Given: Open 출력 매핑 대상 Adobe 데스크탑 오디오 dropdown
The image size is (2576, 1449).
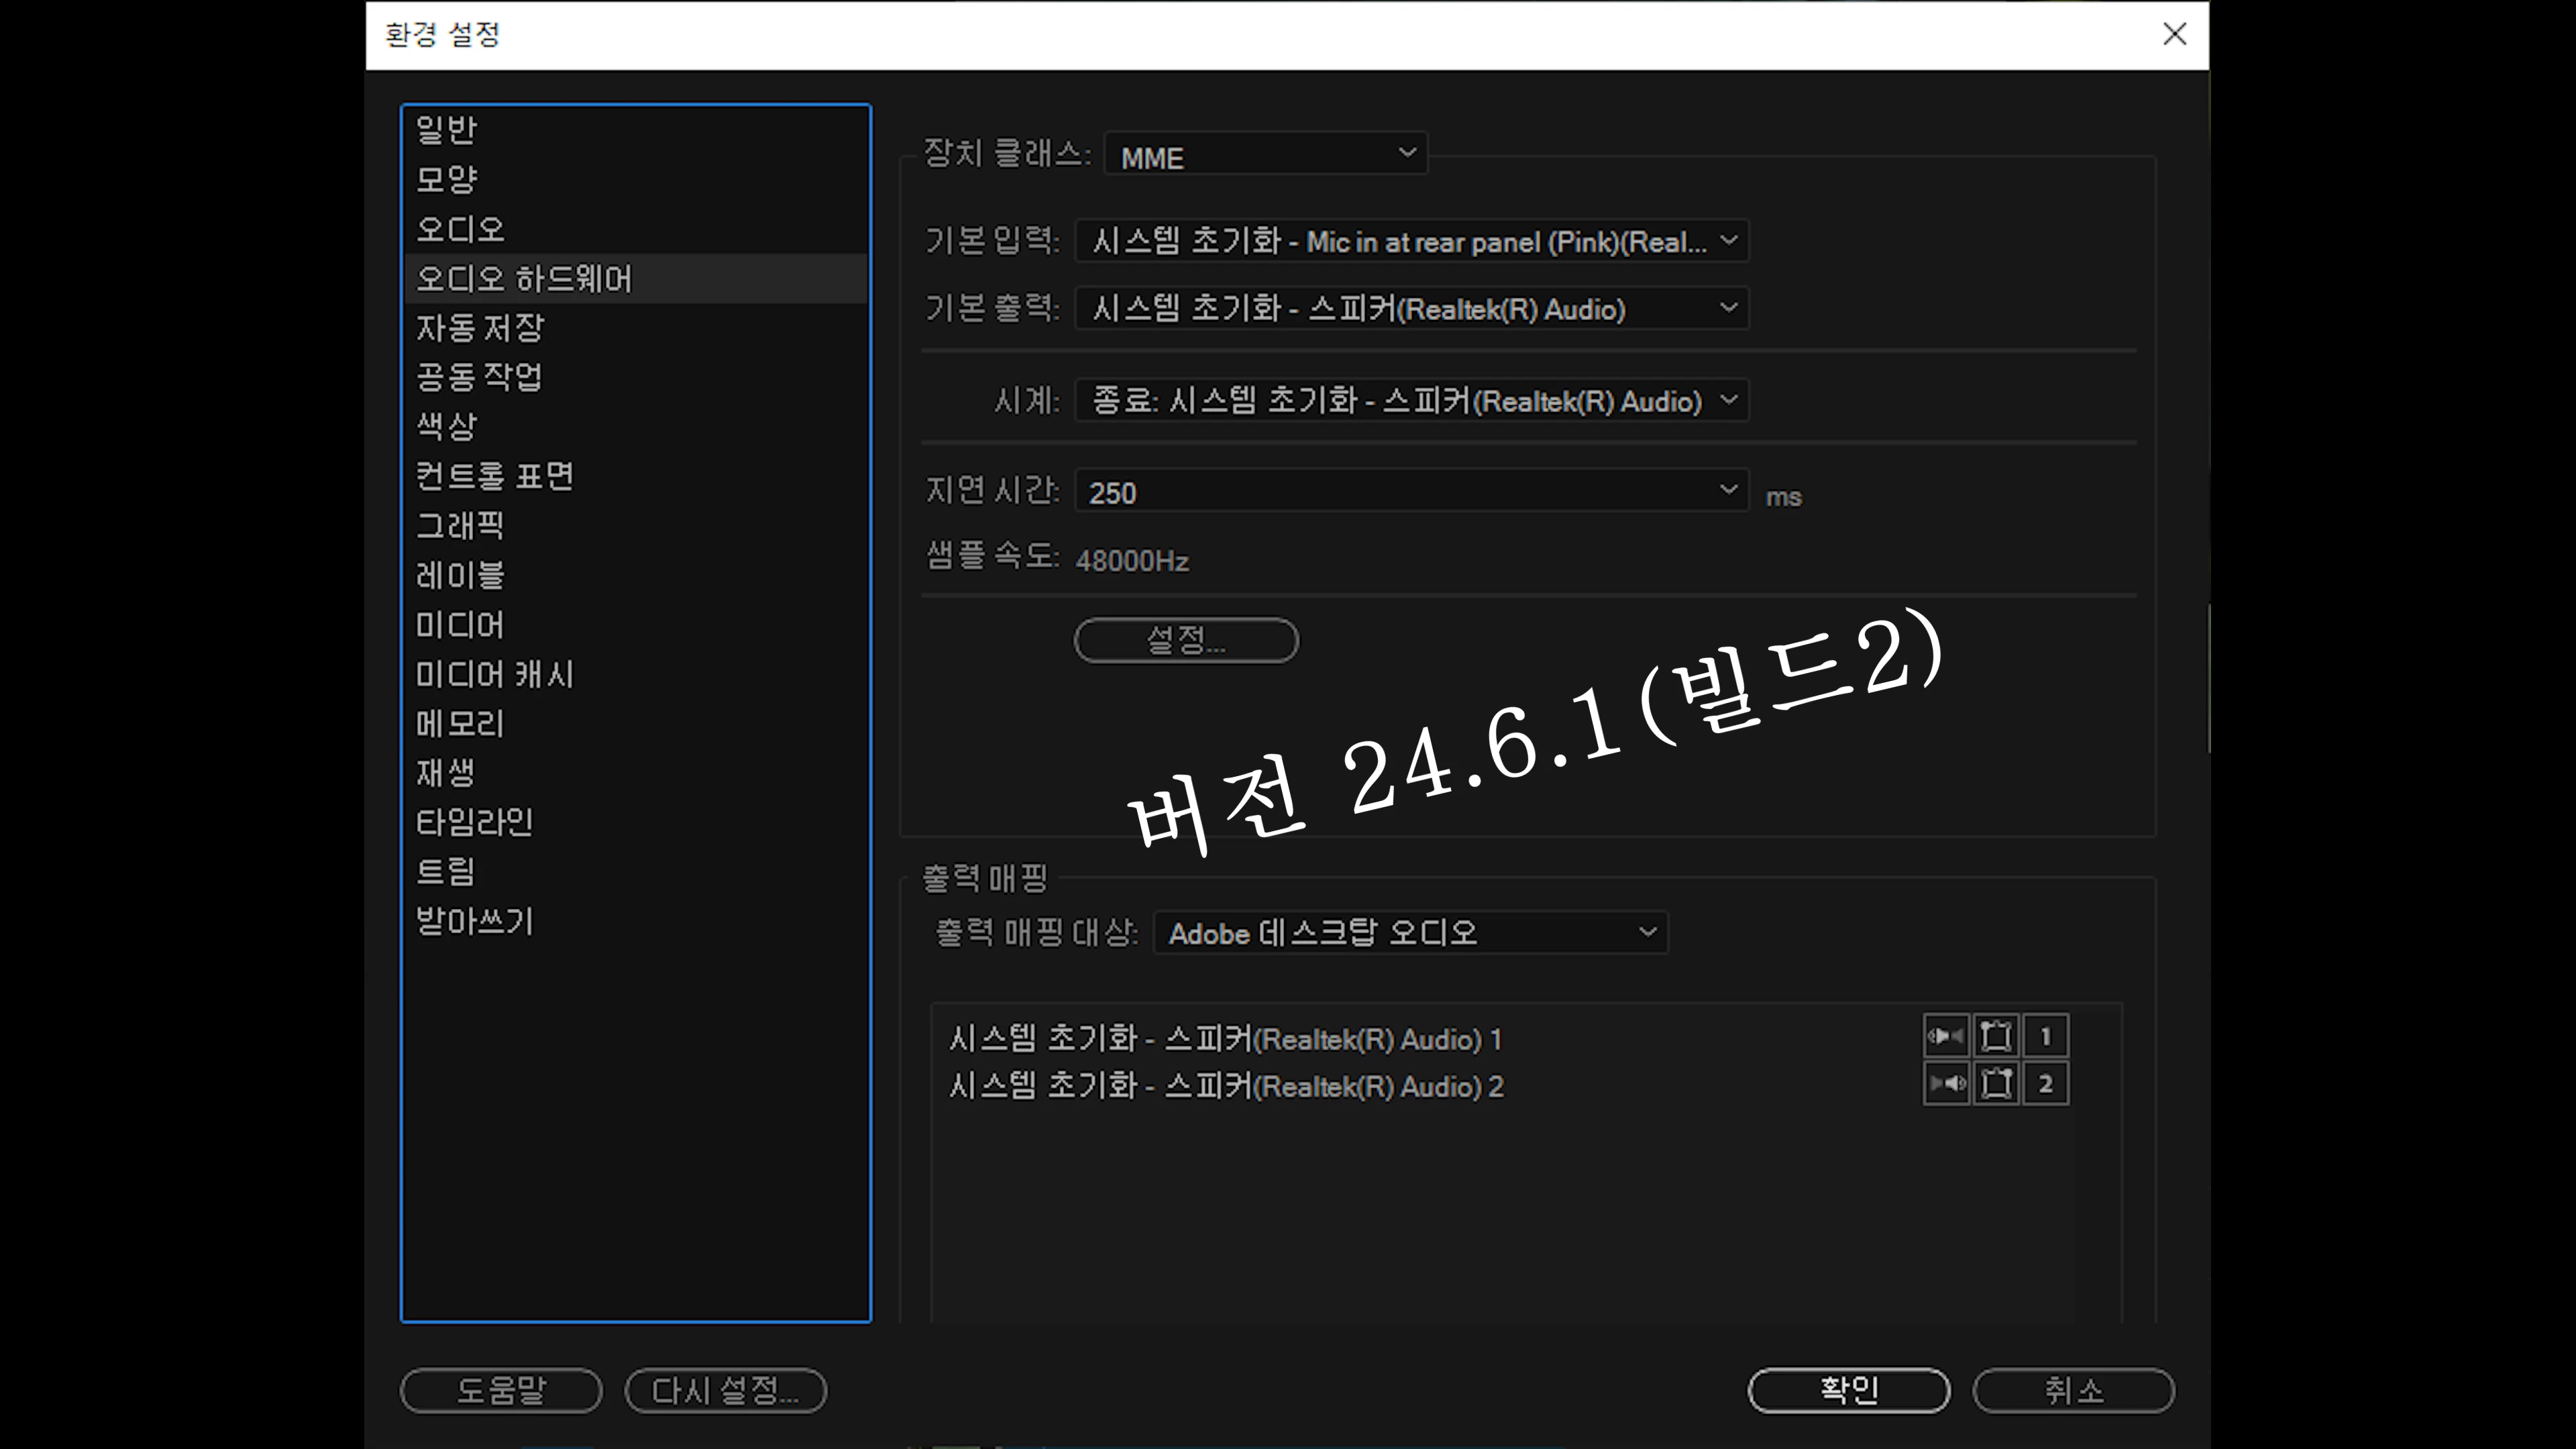Looking at the screenshot, I should (1410, 933).
